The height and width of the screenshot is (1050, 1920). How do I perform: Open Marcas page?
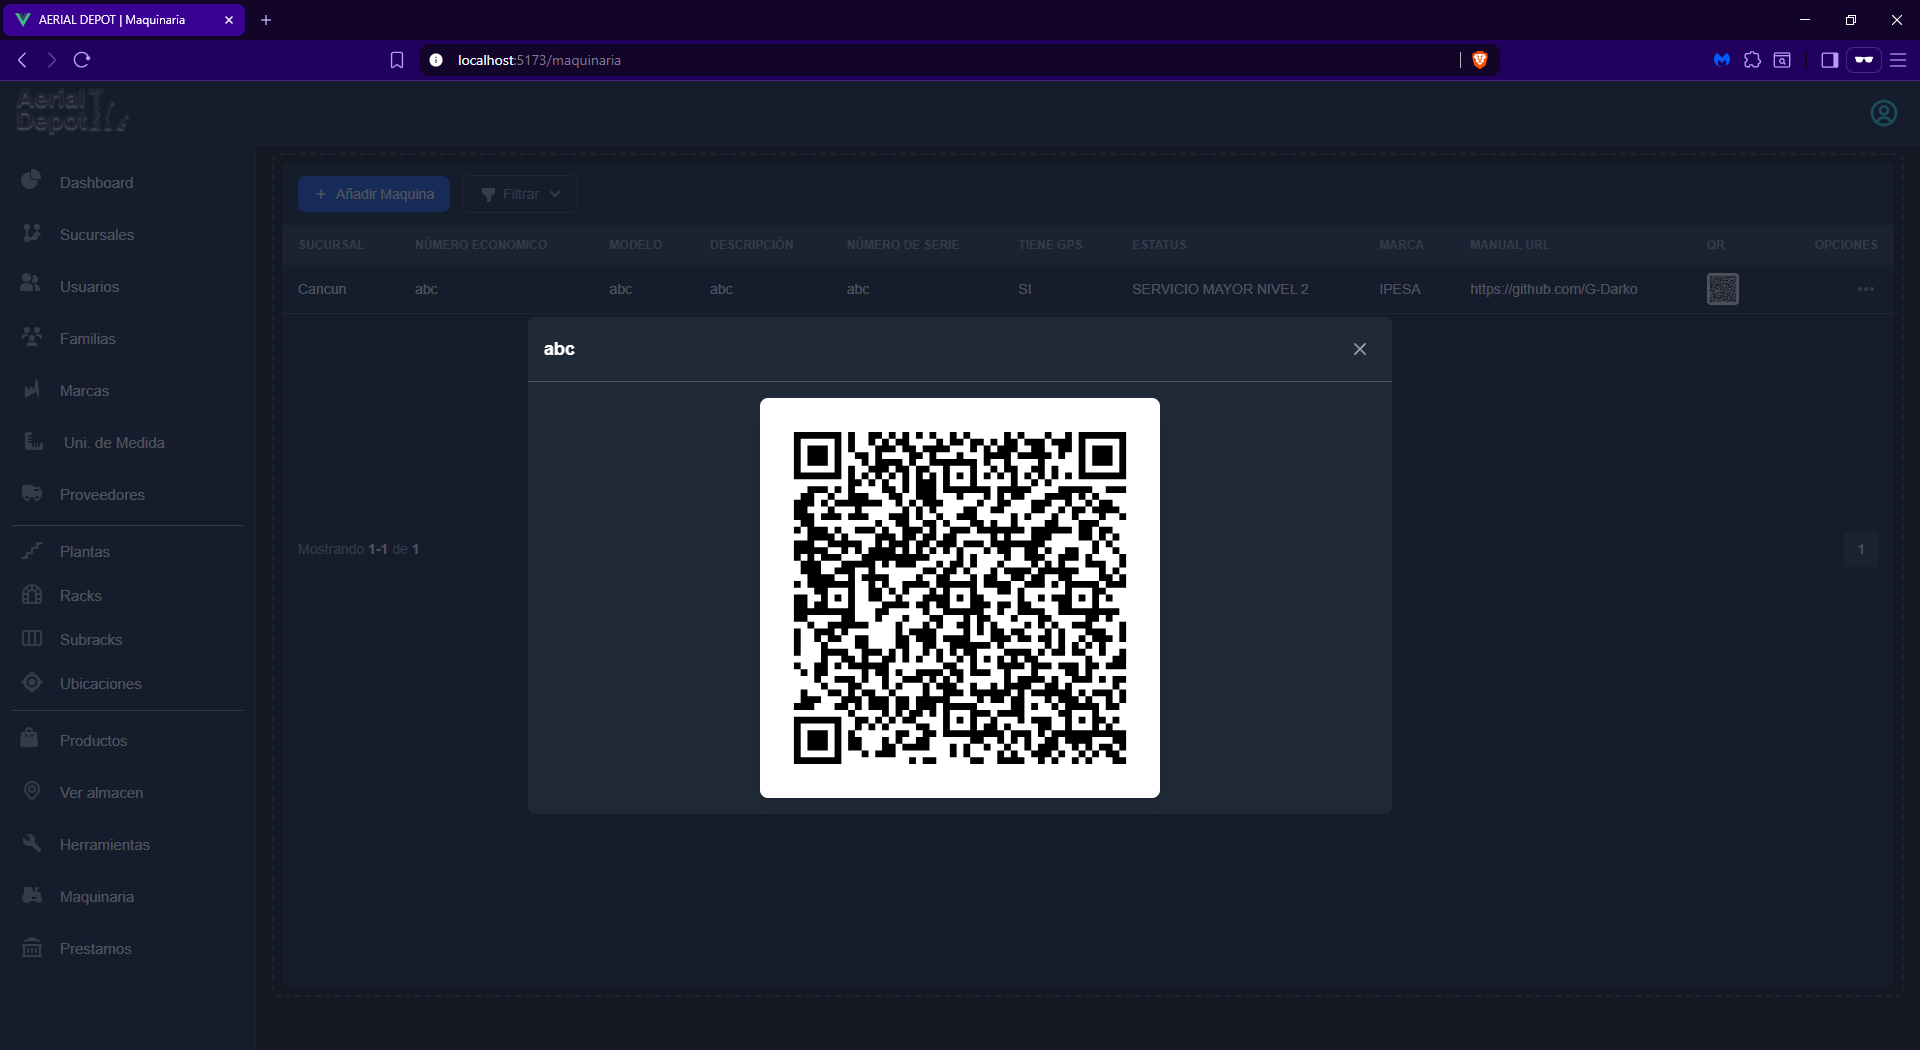[x=84, y=391]
